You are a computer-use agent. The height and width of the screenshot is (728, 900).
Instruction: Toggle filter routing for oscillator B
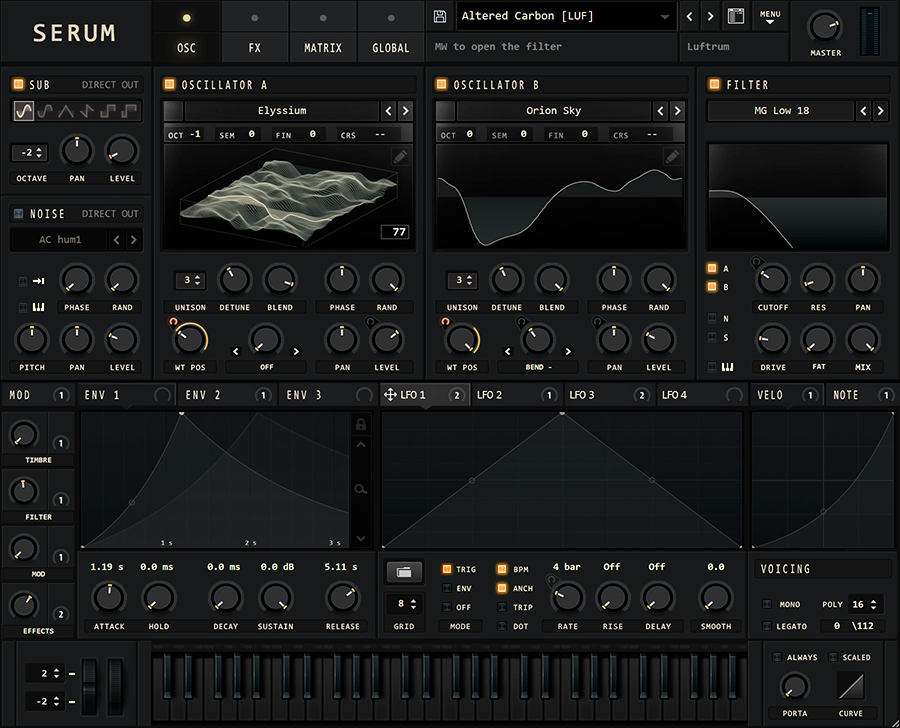tap(712, 286)
